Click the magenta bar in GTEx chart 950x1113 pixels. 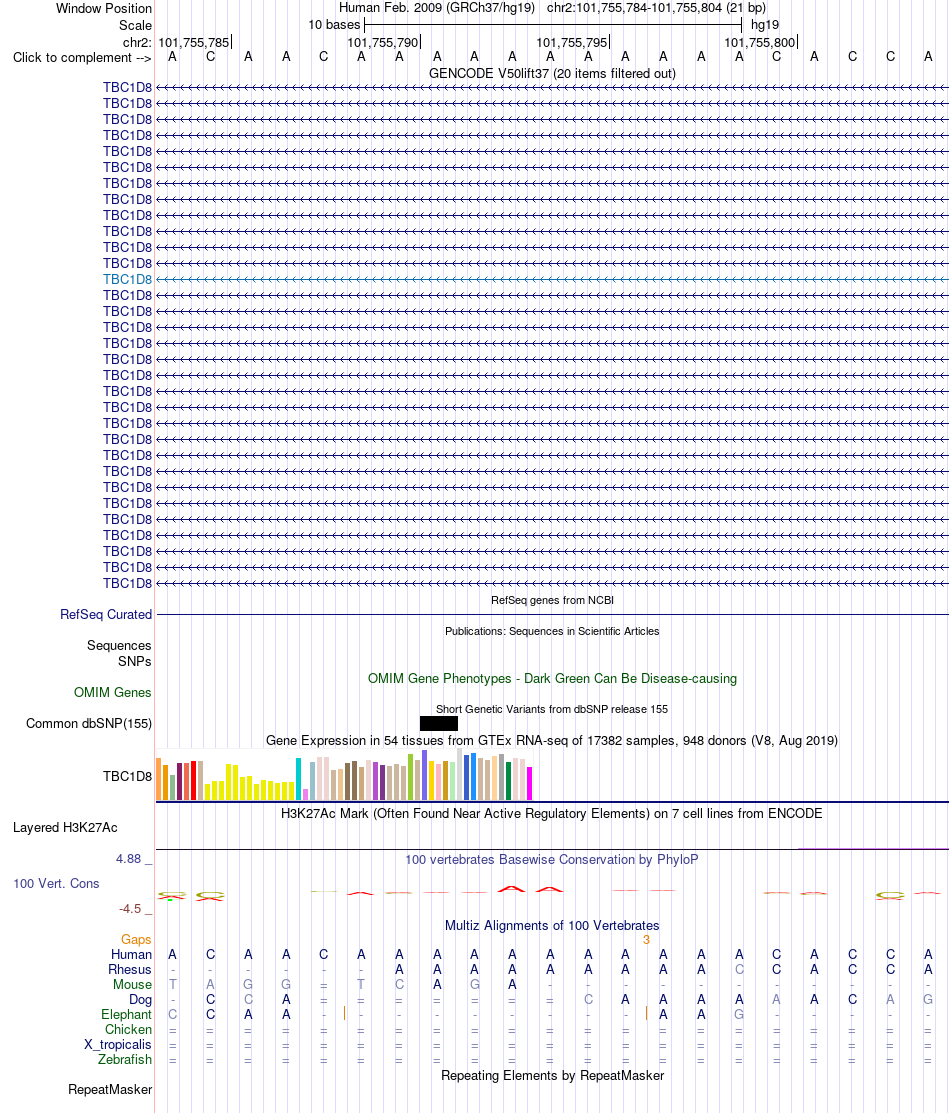[x=529, y=784]
